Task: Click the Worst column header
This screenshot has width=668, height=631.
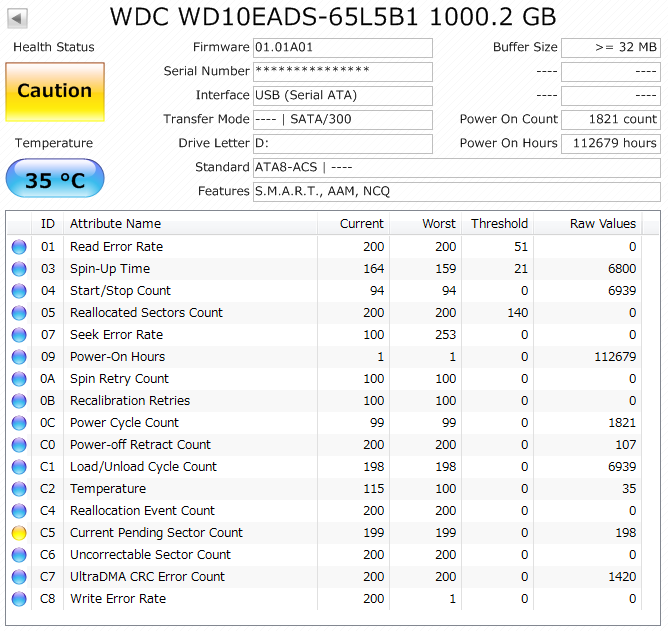Action: pos(426,224)
